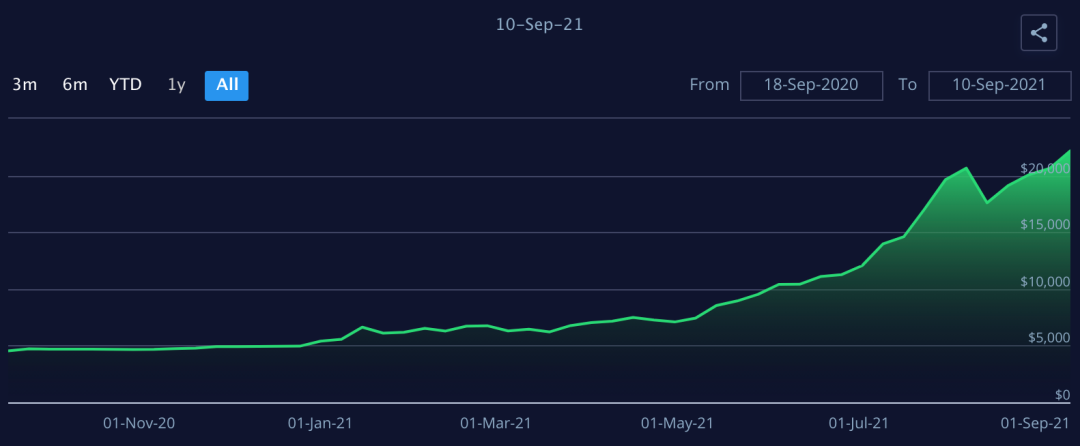Click the 01-May-21 axis label
This screenshot has width=1080, height=446.
point(677,423)
